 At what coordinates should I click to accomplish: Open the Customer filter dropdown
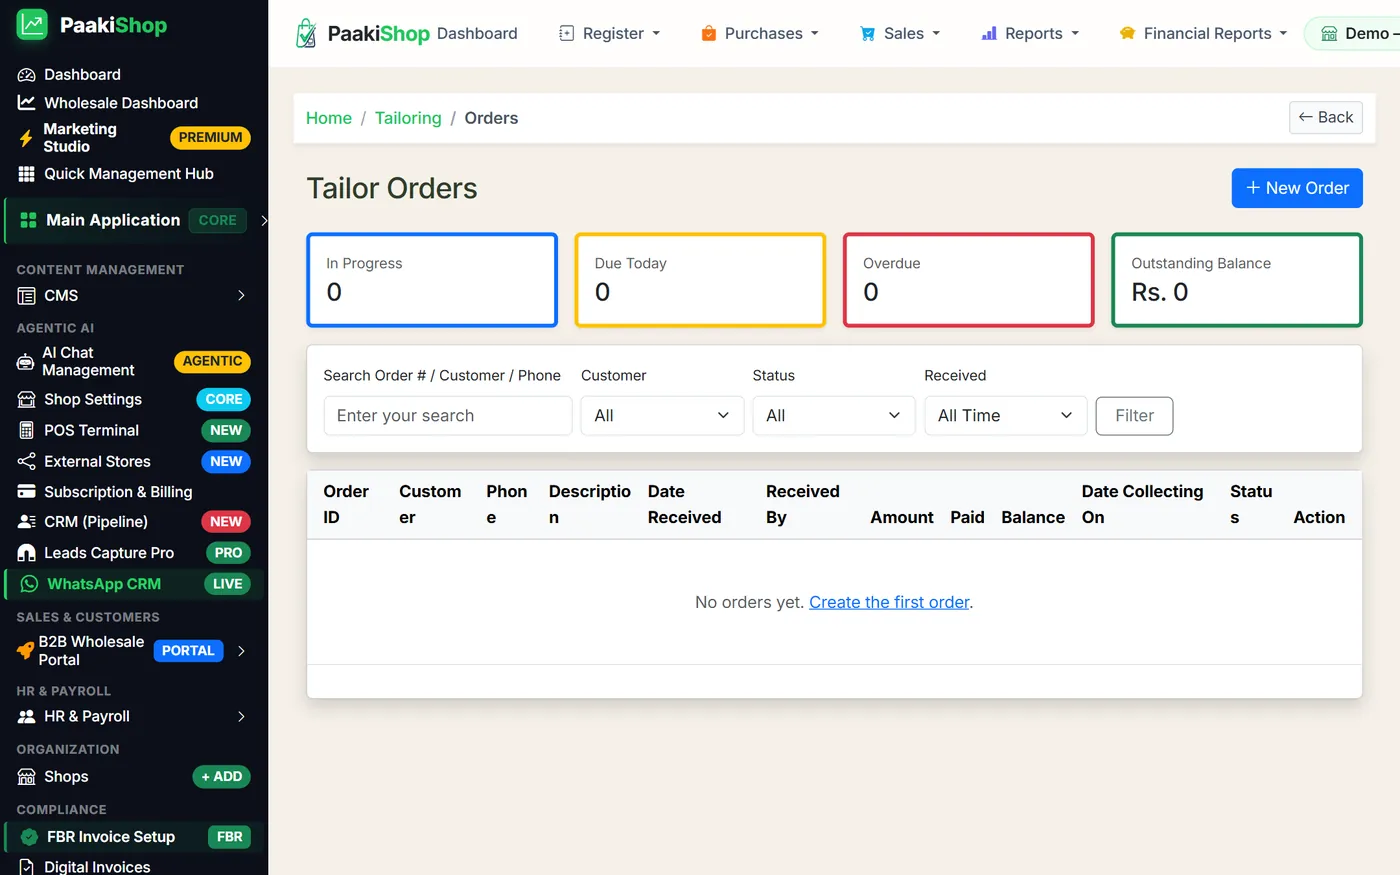click(x=662, y=416)
